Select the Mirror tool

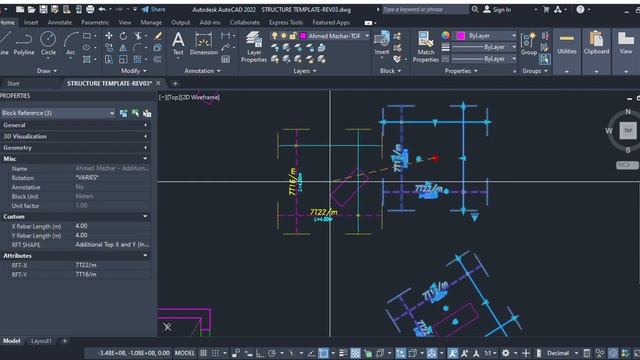[x=123, y=48]
